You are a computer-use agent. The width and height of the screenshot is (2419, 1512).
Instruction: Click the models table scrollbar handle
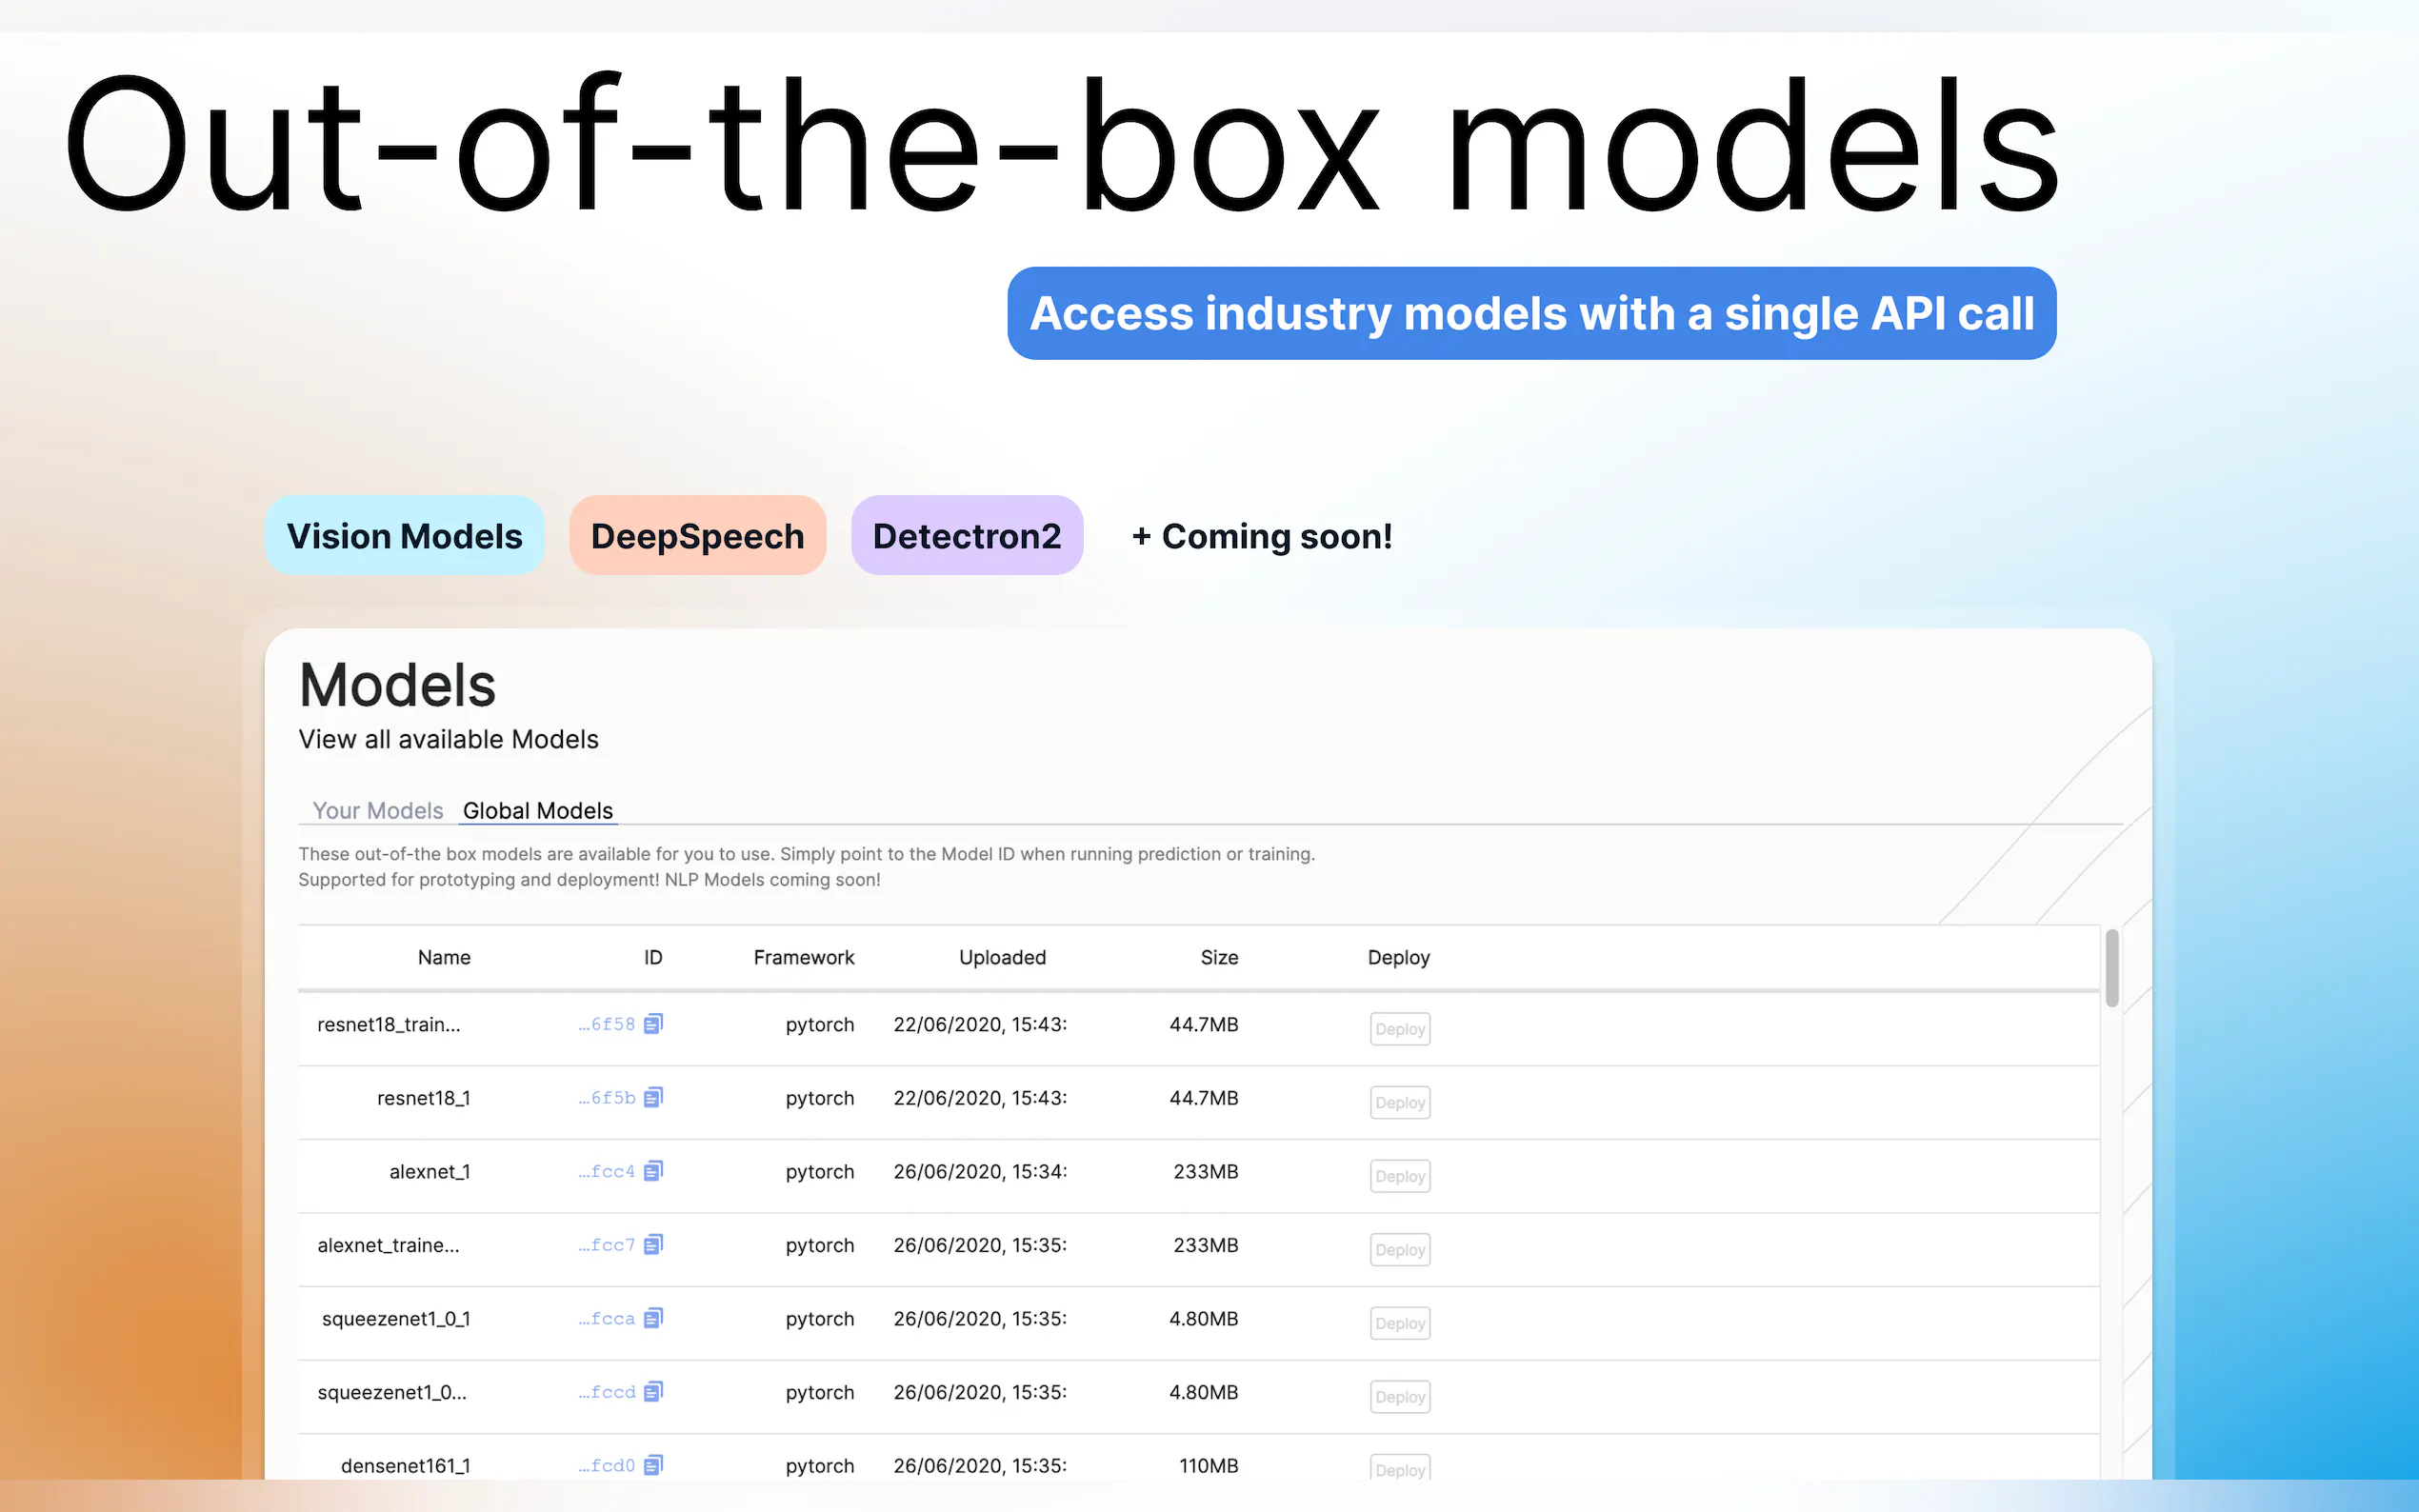(x=2111, y=967)
